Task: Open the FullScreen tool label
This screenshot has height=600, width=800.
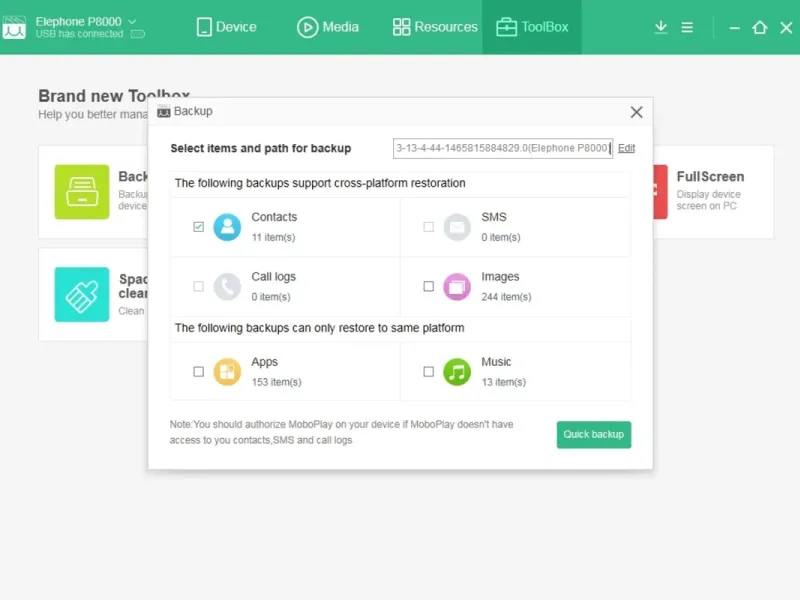Action: tap(710, 177)
